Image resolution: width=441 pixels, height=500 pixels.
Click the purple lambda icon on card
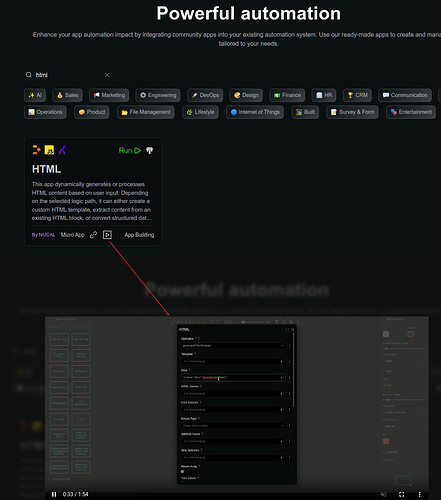coord(62,150)
